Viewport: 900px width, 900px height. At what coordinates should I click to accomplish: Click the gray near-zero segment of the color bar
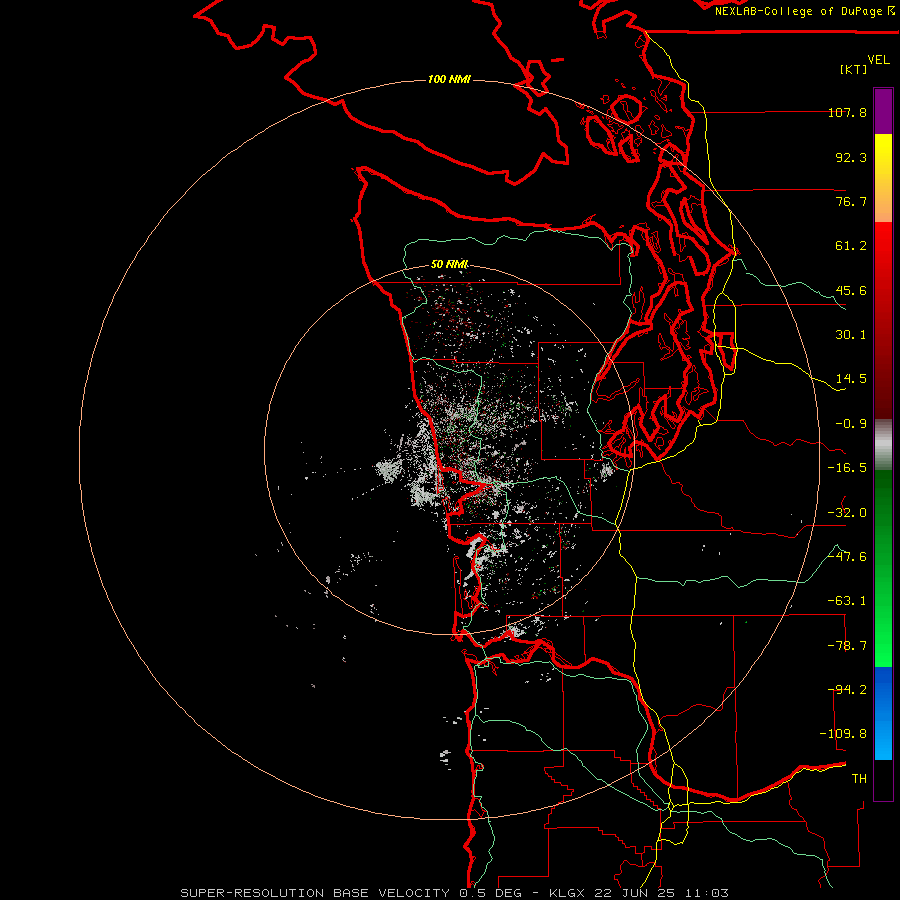(883, 445)
